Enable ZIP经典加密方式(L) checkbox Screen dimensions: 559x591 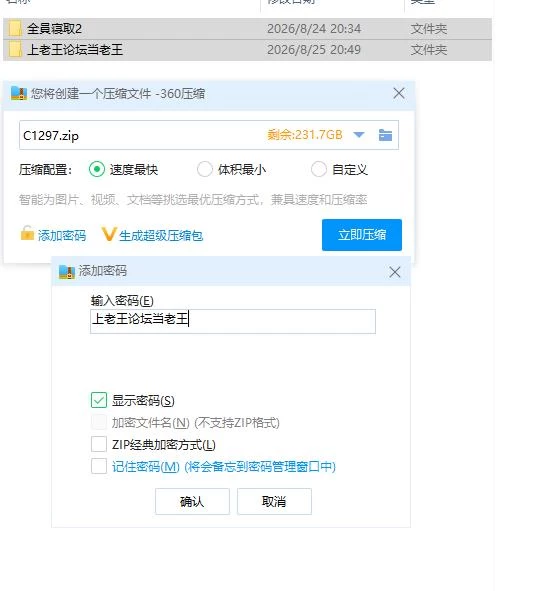click(99, 444)
